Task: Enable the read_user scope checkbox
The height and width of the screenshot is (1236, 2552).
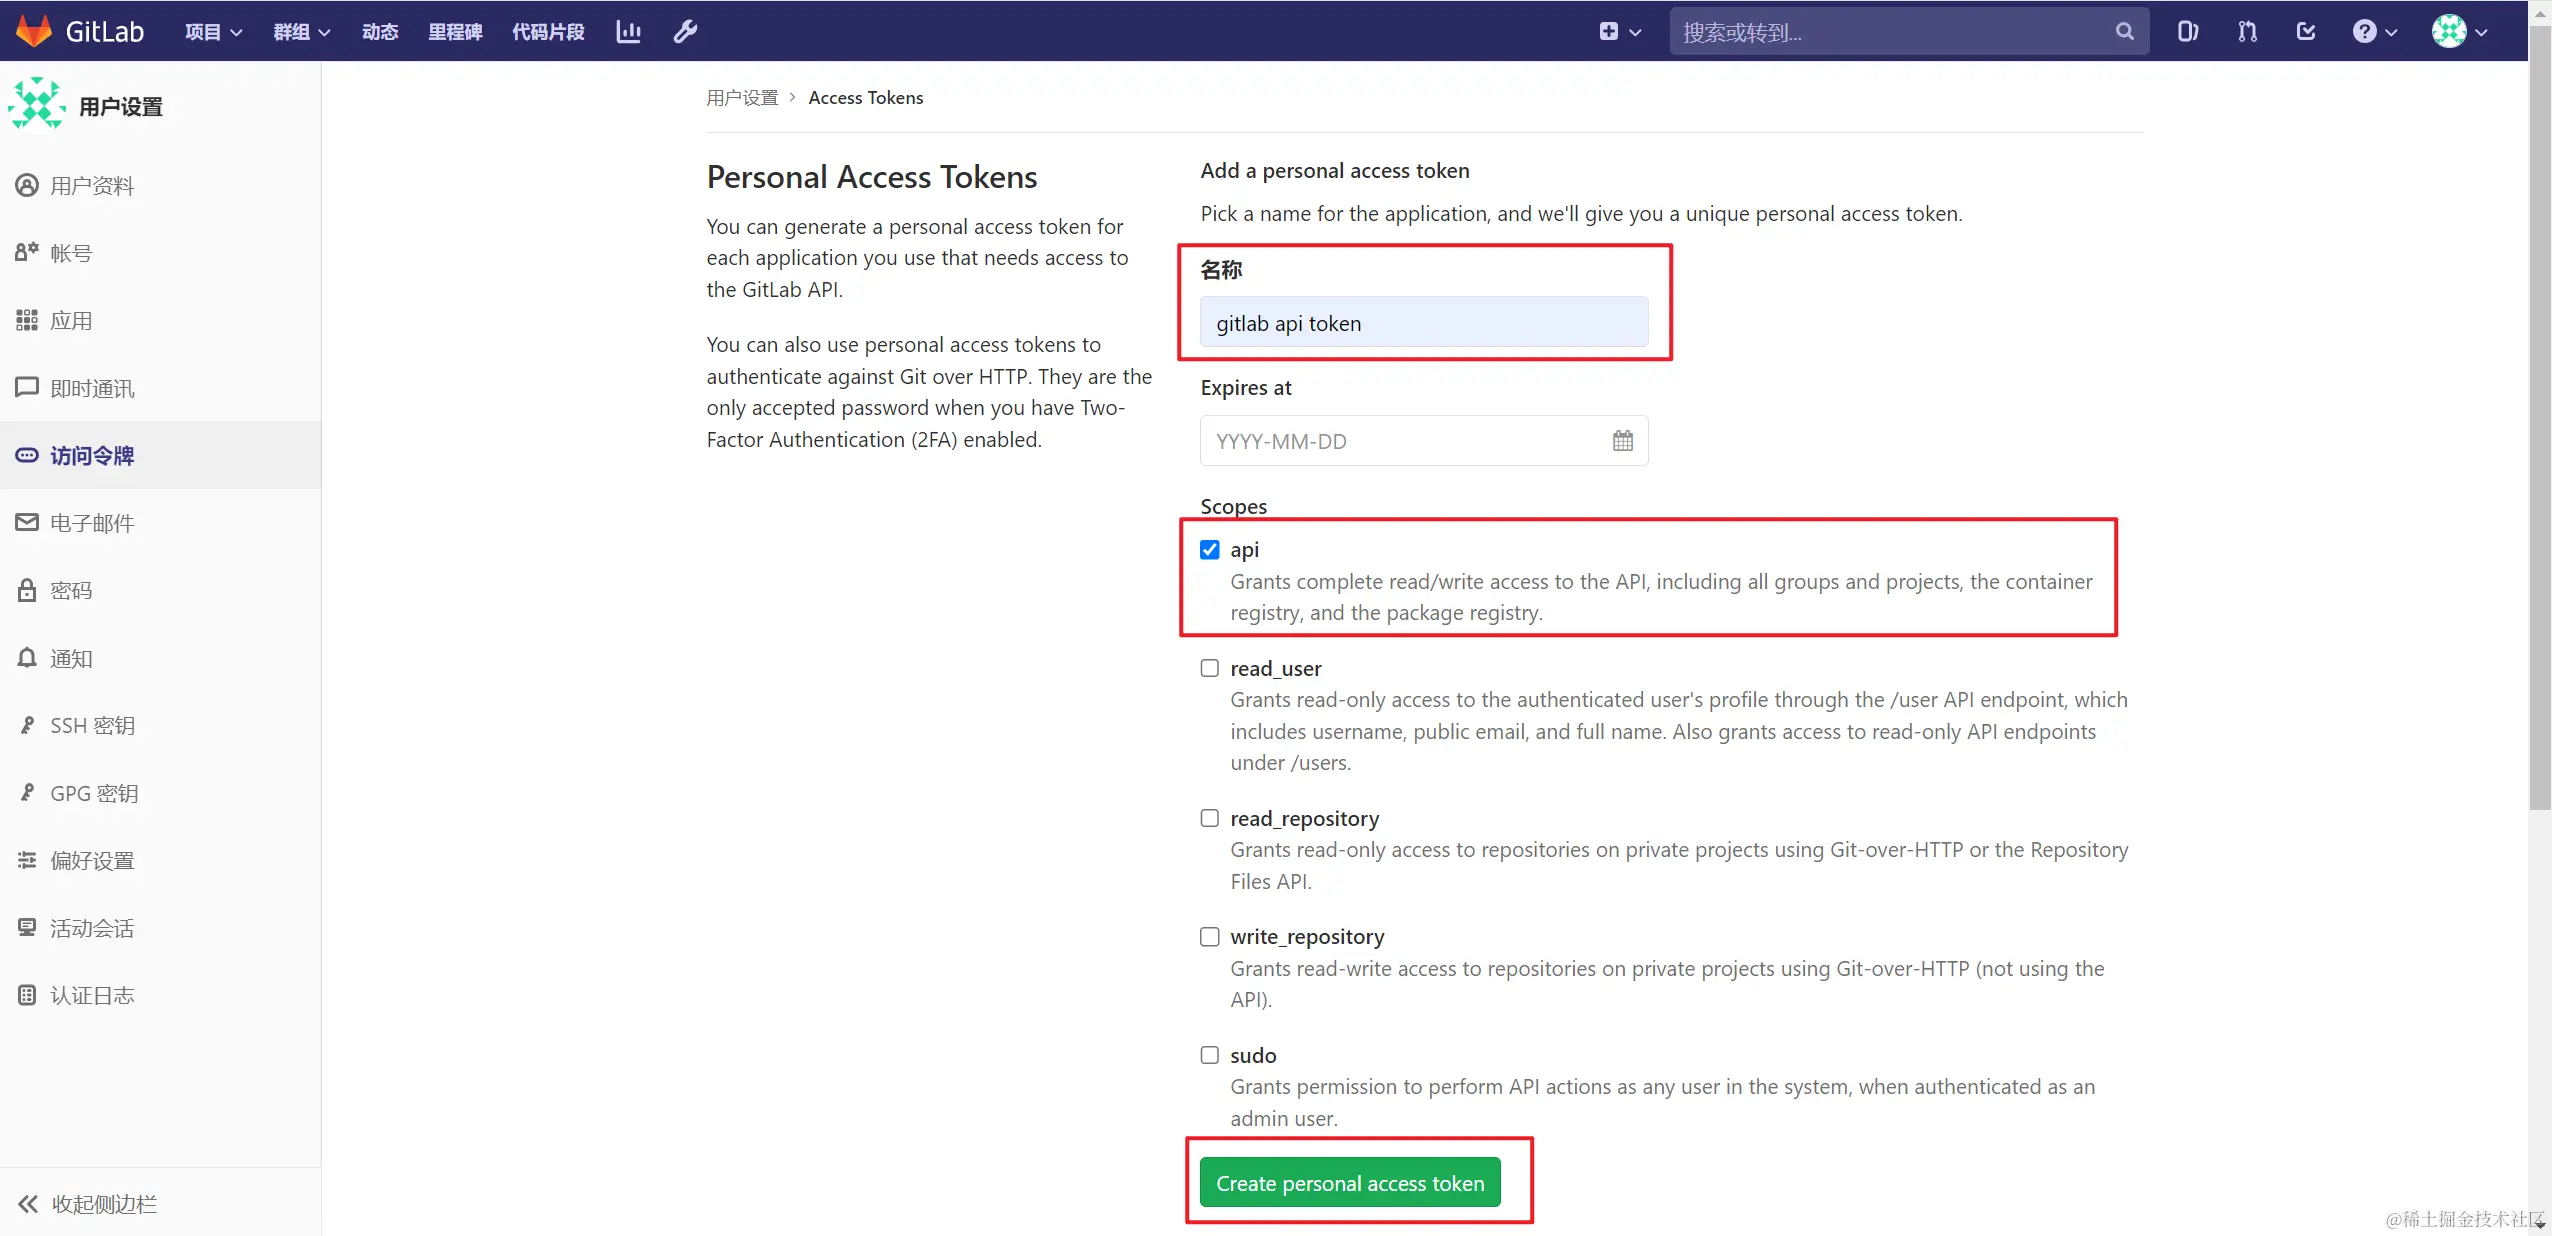Action: 1210,668
